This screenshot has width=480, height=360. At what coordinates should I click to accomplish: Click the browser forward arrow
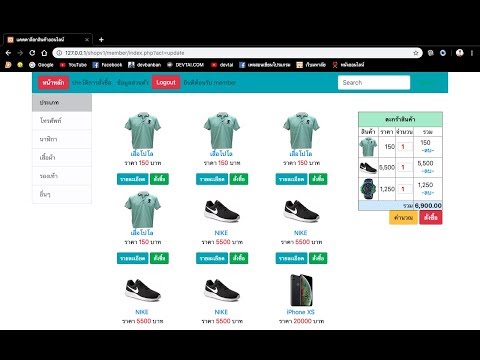pos(20,53)
